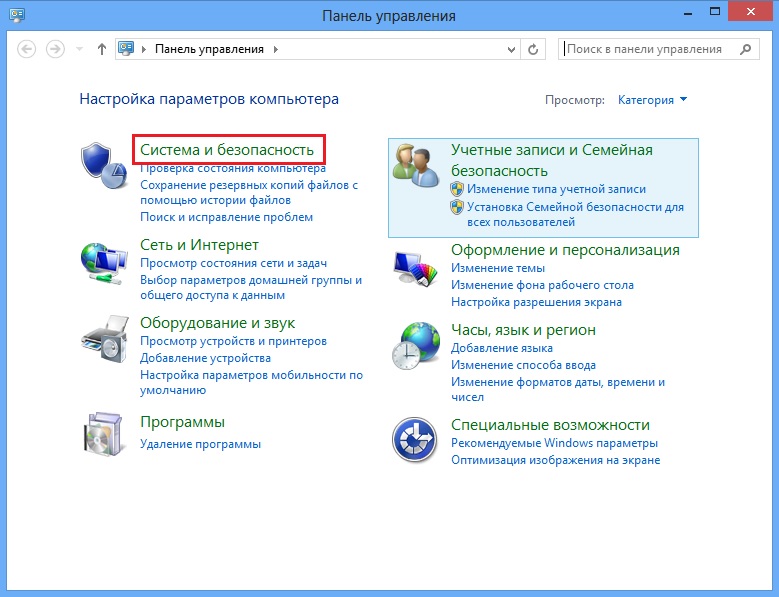
Task: Click Рекомендуемые Windows параметры link
Action: (554, 443)
